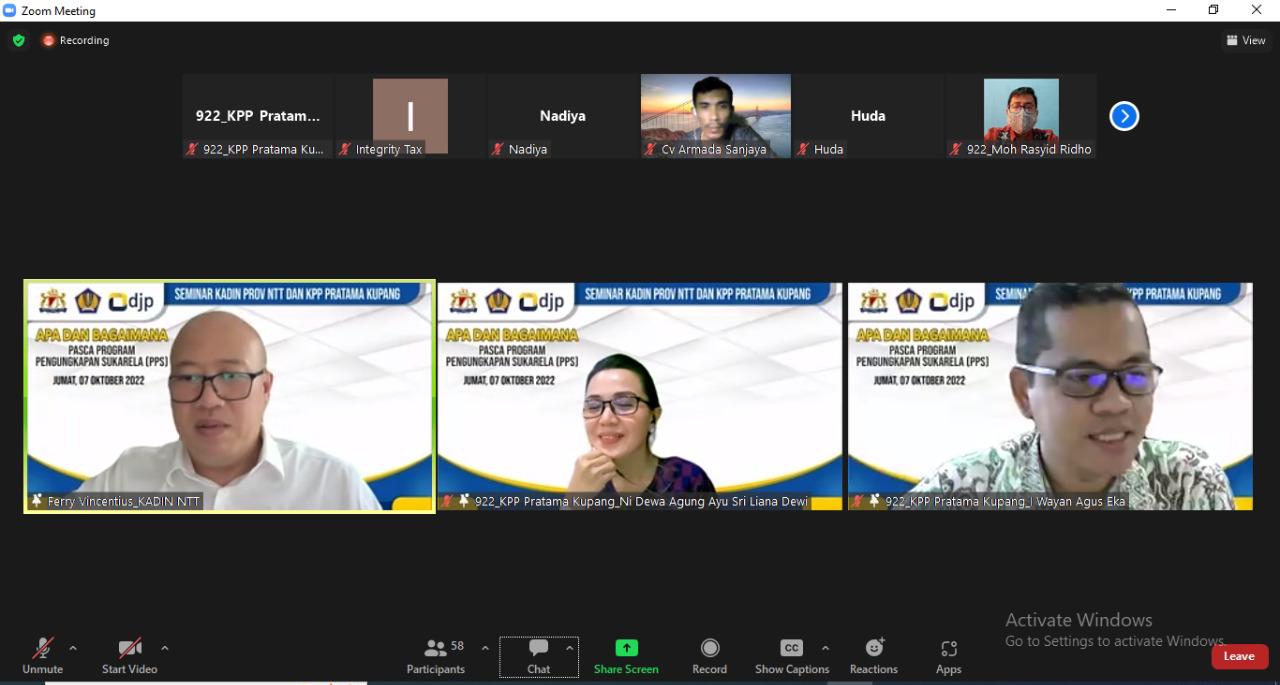Expand video options arrow beside Start Video
1280x685 pixels.
pyautogui.click(x=165, y=648)
